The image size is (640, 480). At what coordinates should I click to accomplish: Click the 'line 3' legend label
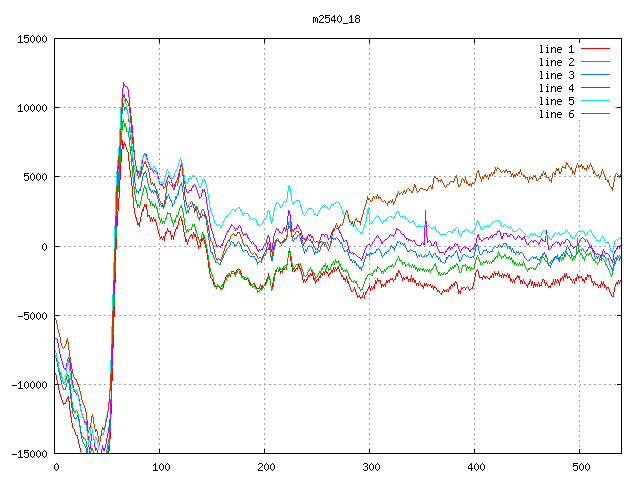point(556,75)
